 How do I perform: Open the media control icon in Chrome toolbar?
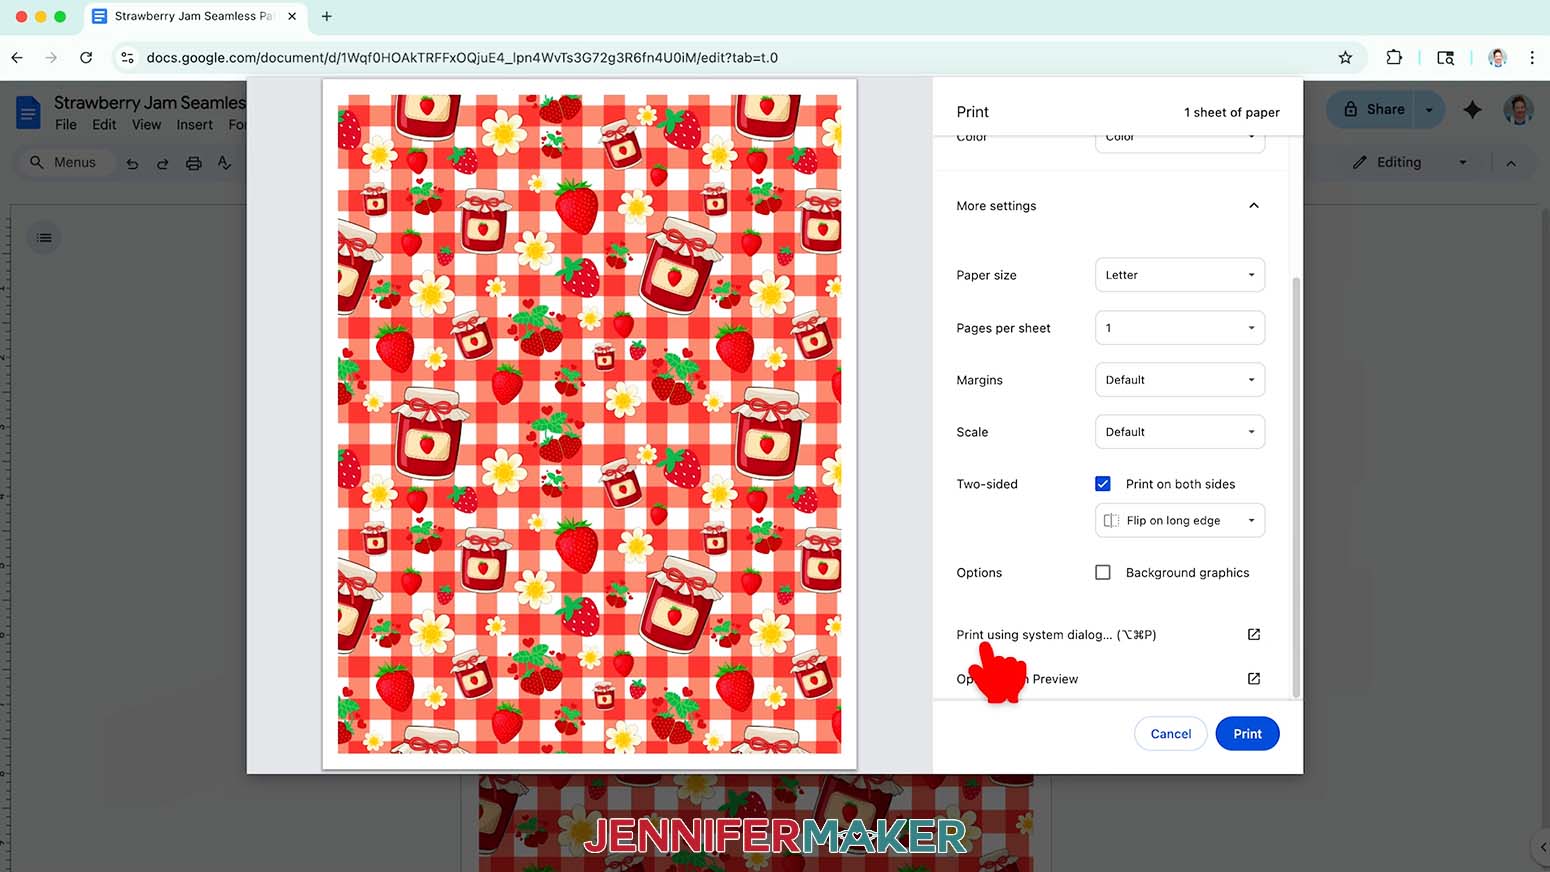[x=1445, y=58]
